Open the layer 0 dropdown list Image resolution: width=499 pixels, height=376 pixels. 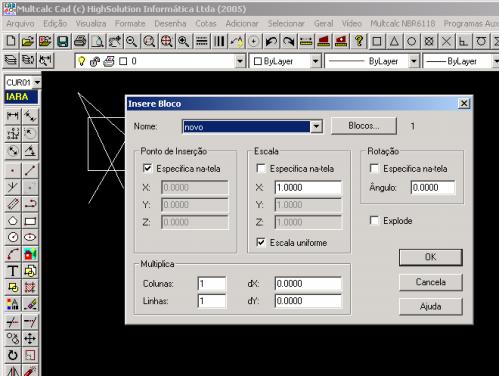point(239,61)
